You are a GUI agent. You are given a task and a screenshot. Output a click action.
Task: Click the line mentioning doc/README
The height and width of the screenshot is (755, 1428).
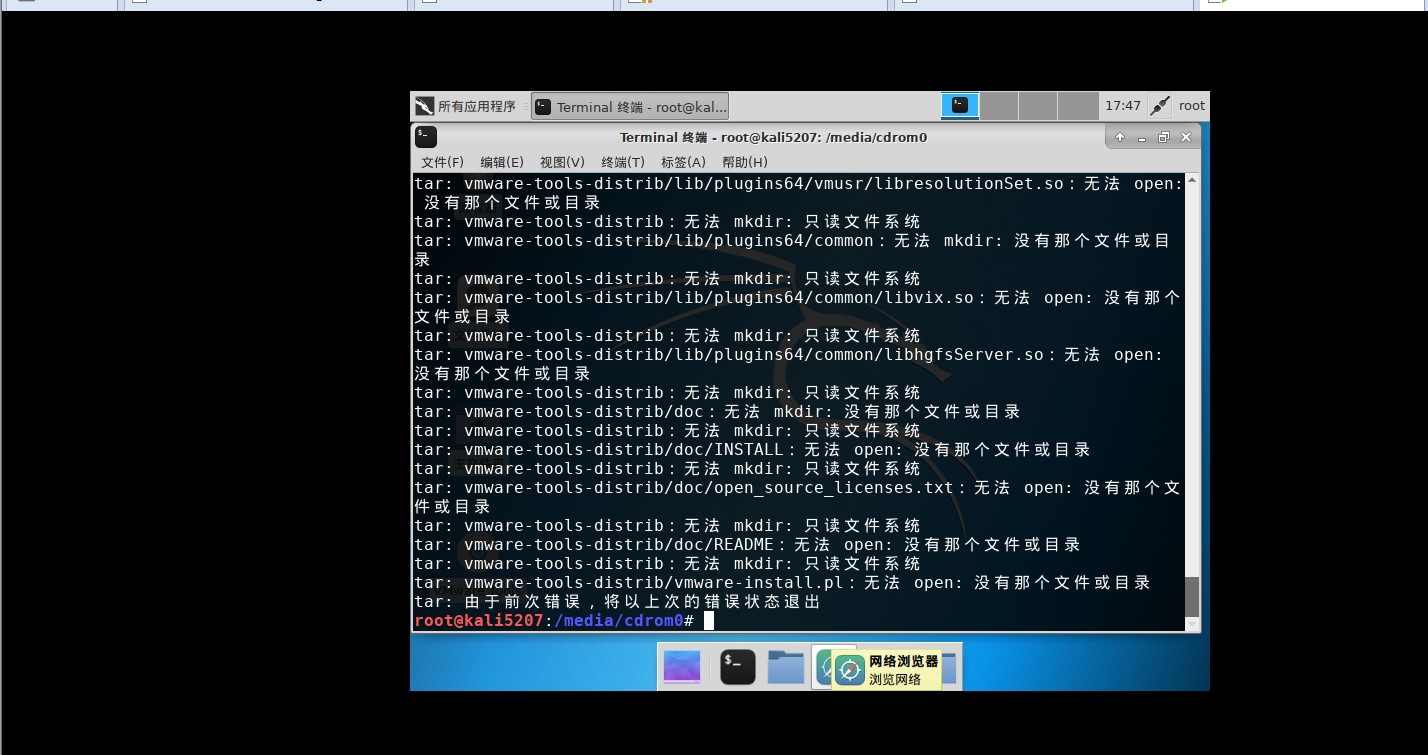747,545
